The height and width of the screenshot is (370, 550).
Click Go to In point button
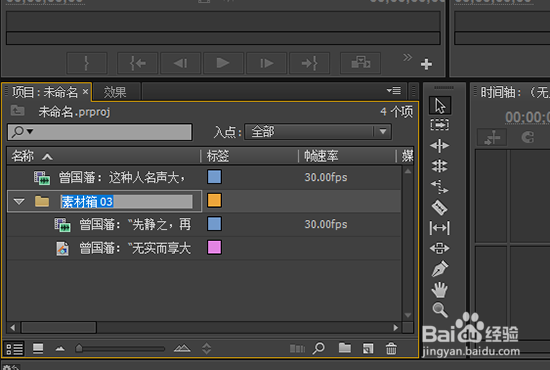138,63
